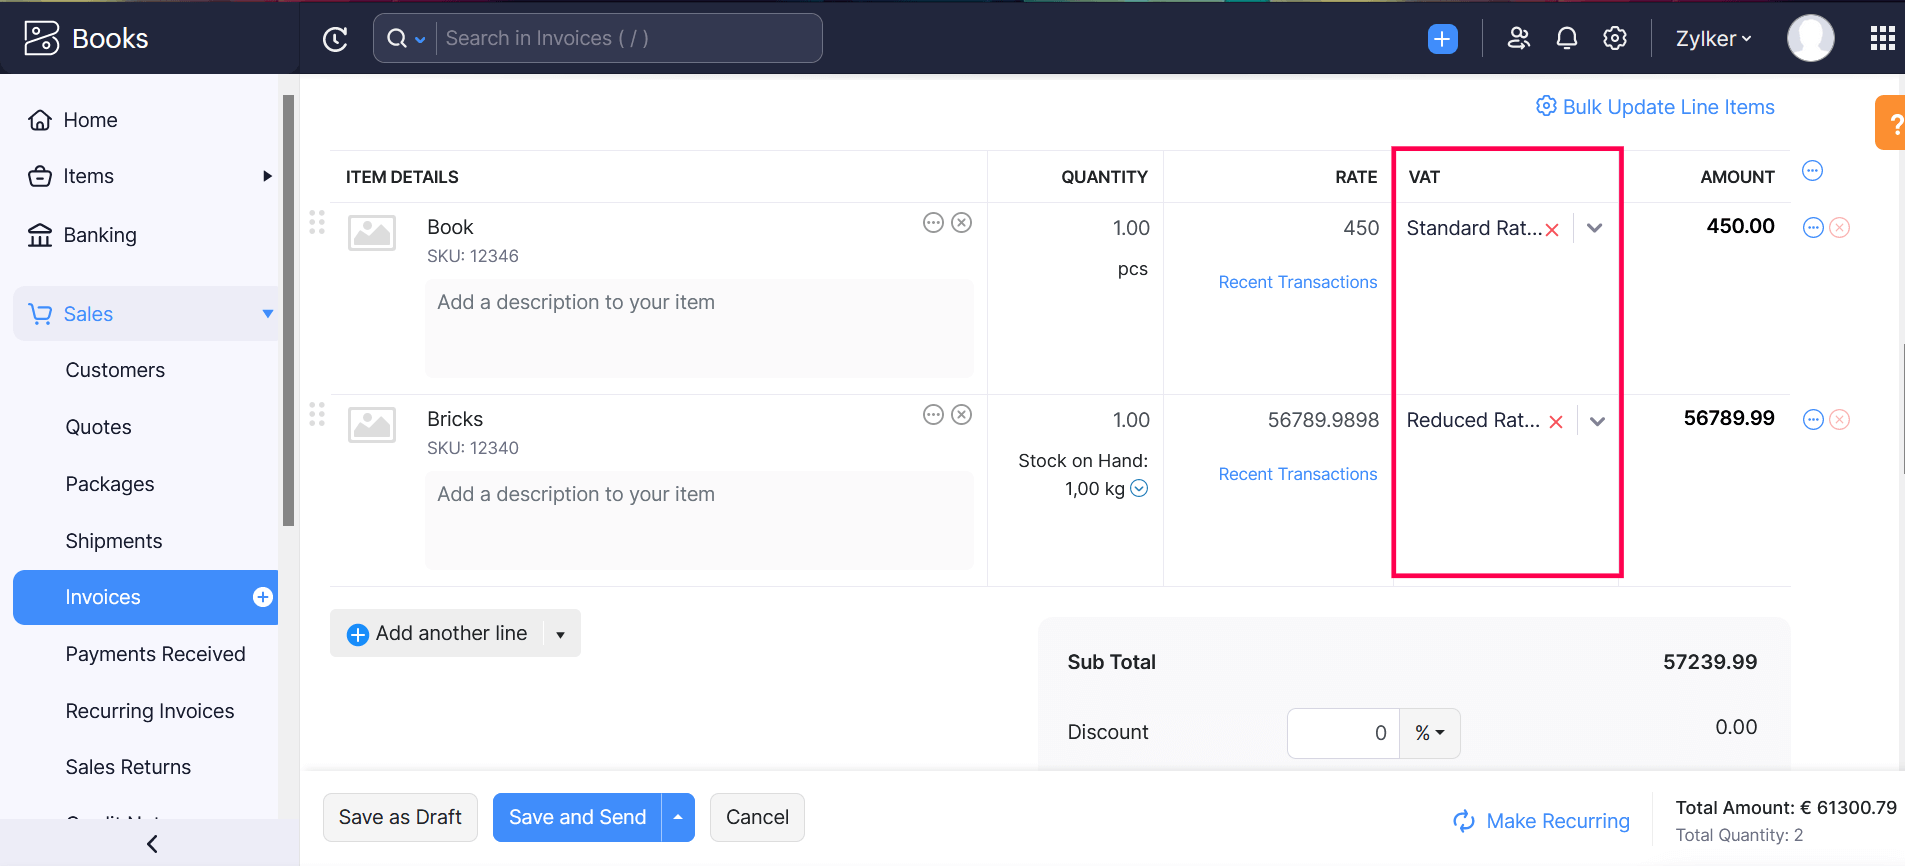
Task: Go to Payments Received
Action: 155,654
